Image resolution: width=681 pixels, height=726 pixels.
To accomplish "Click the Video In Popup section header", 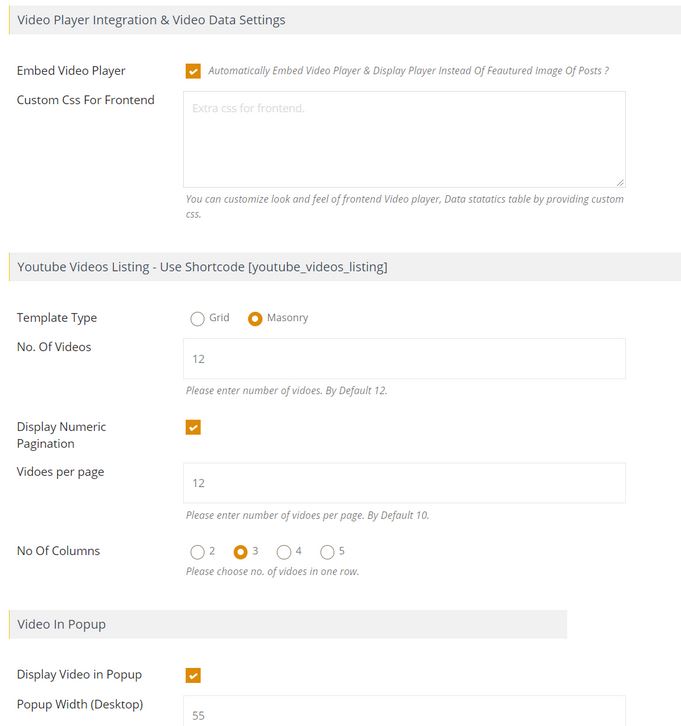I will (x=287, y=624).
